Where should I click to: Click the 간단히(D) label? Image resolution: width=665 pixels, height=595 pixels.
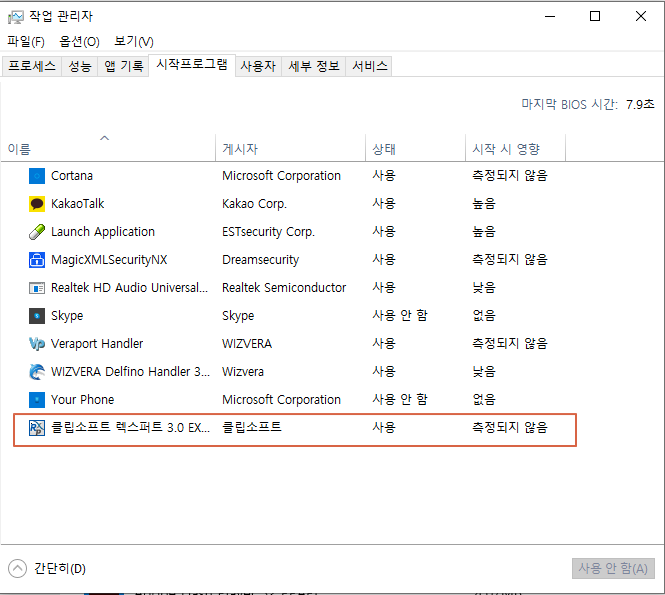coord(60,569)
